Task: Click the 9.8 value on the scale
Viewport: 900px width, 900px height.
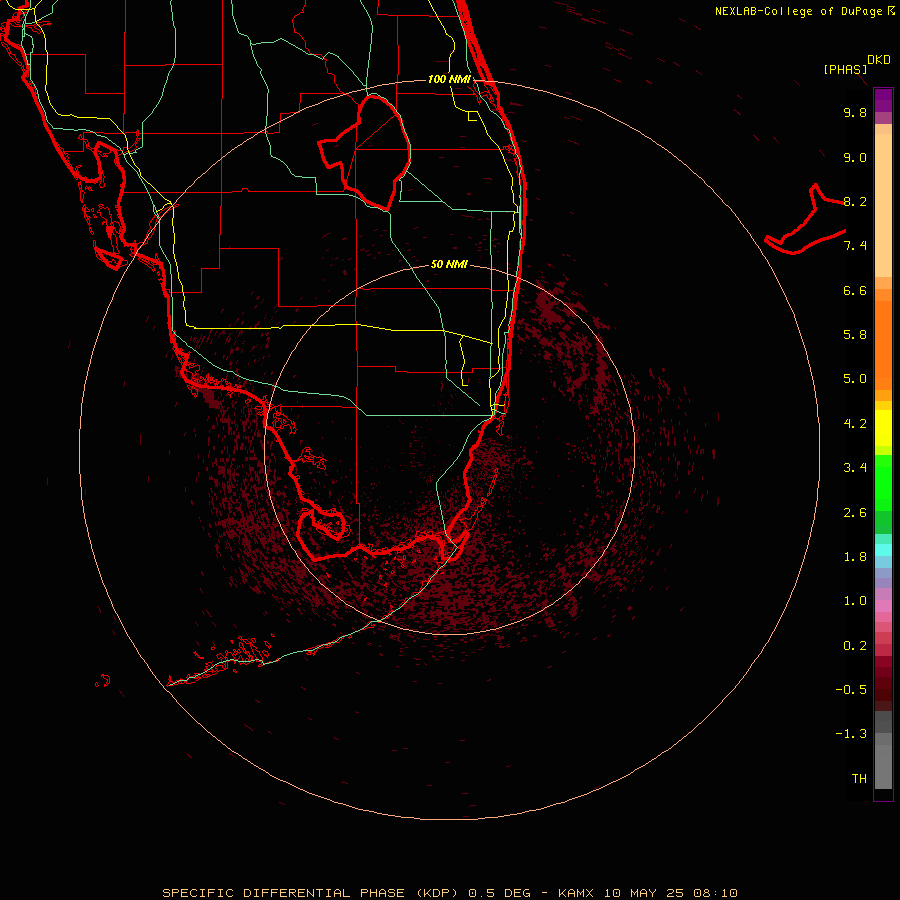Action: tap(855, 112)
